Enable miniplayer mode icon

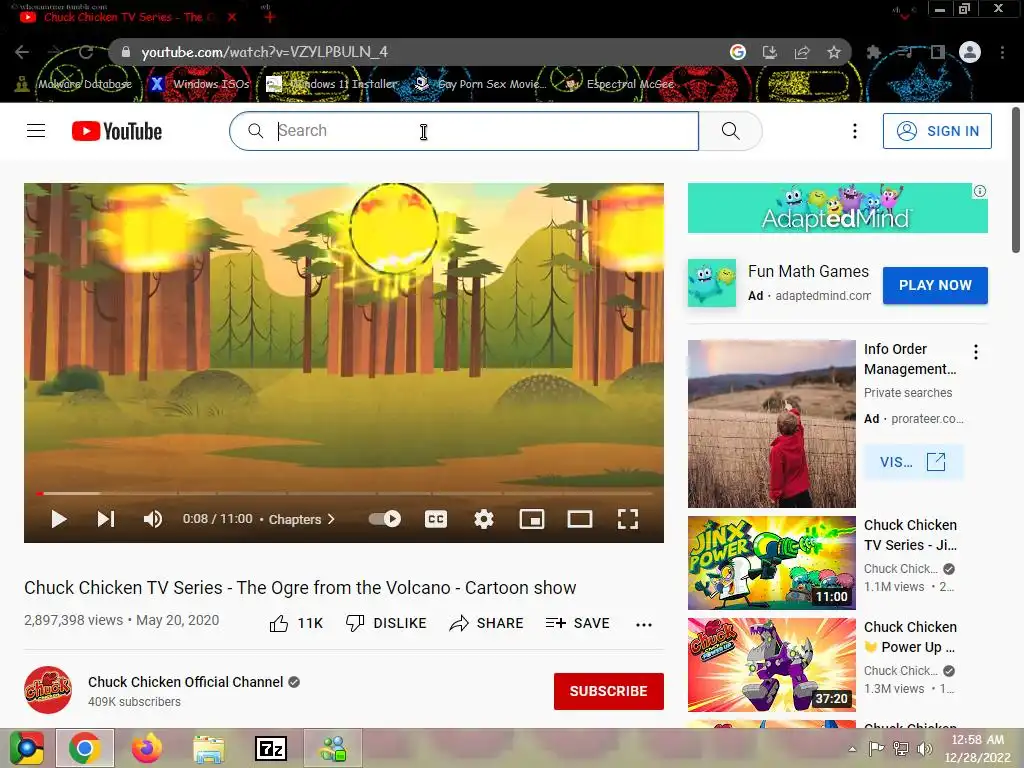tap(532, 519)
